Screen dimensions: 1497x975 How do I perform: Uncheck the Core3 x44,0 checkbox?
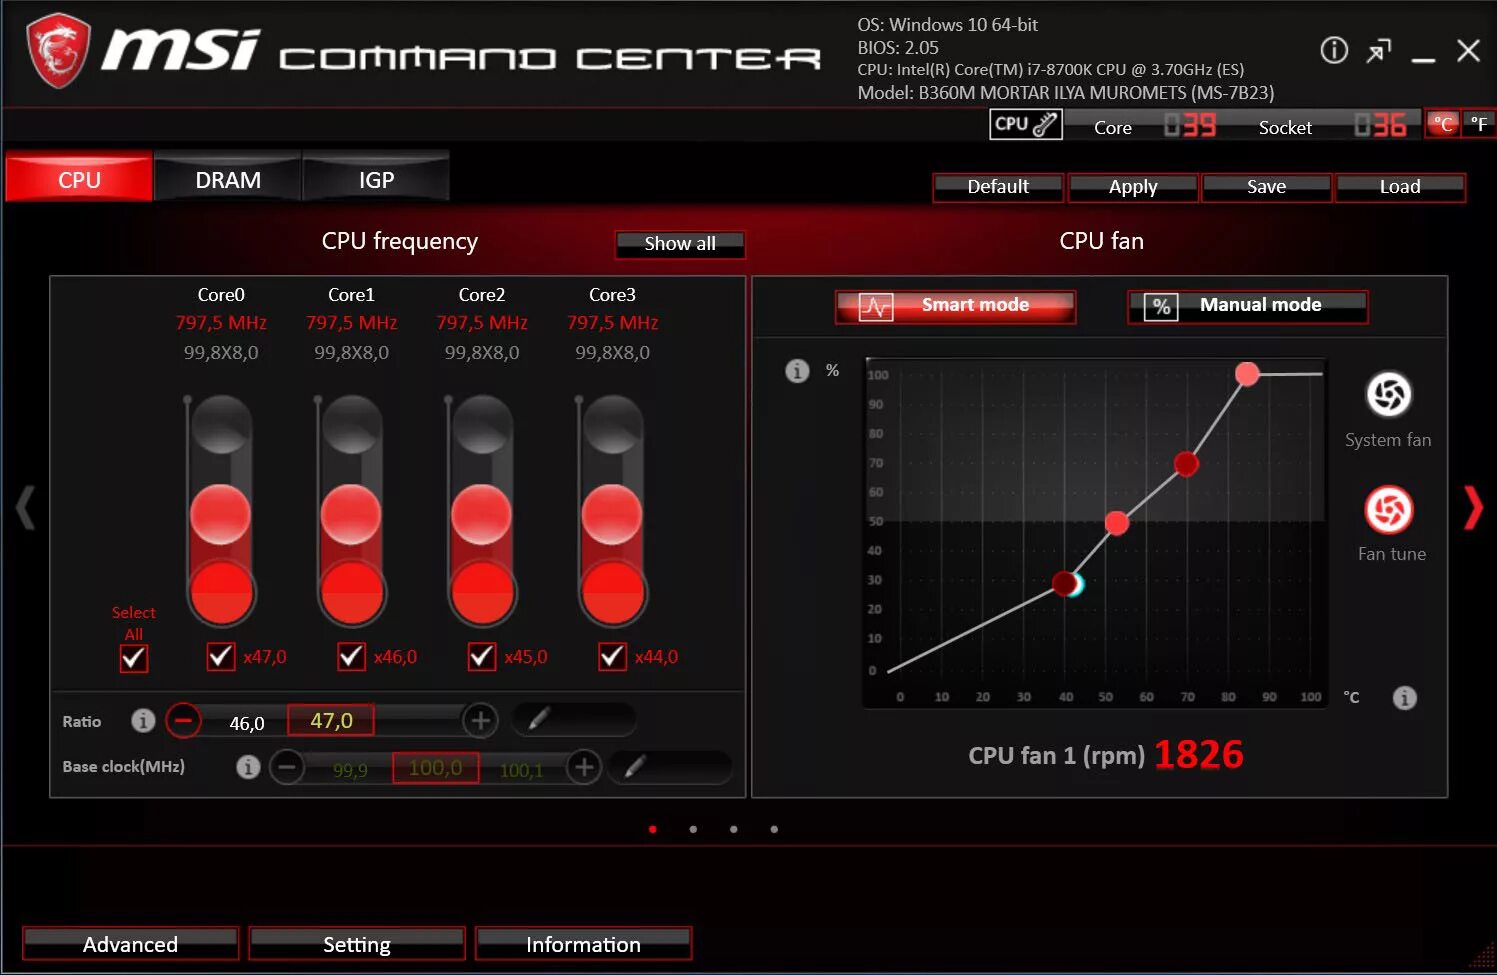pos(612,656)
